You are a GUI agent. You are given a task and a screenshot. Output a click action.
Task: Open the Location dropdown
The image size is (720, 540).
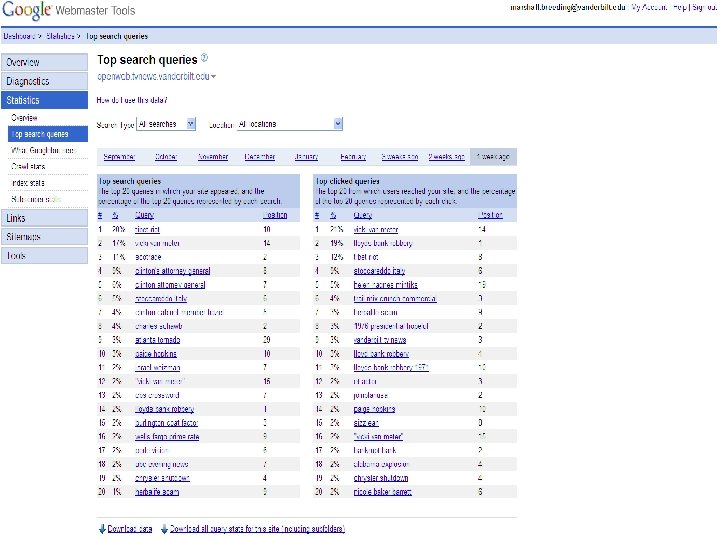290,124
